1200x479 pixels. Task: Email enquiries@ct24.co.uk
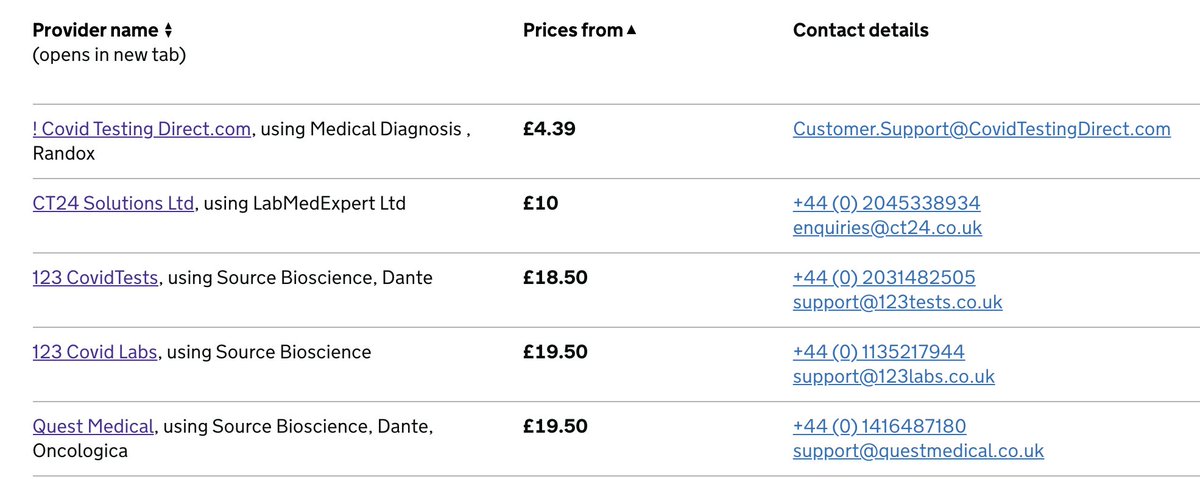(887, 228)
